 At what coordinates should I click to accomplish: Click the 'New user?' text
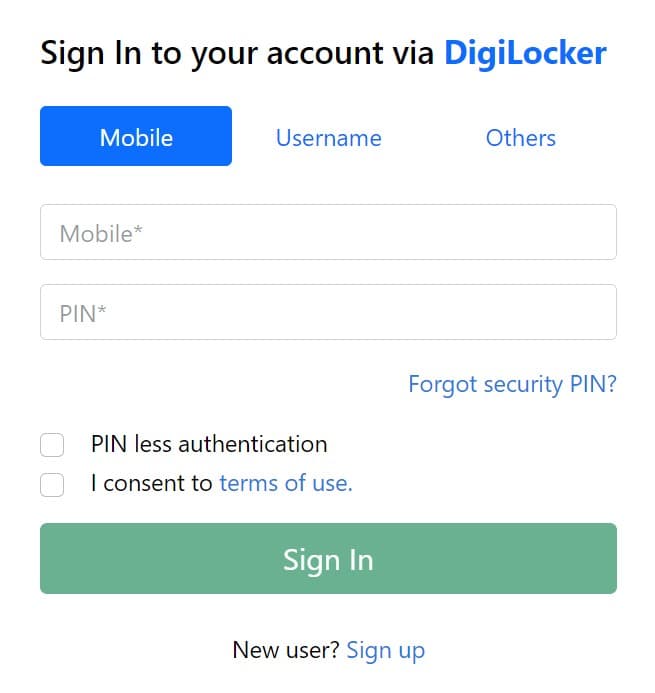(x=285, y=650)
